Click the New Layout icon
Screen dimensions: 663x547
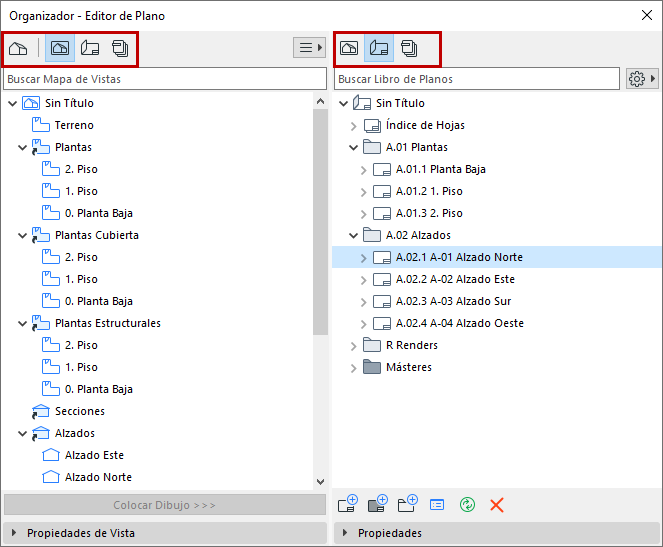348,504
